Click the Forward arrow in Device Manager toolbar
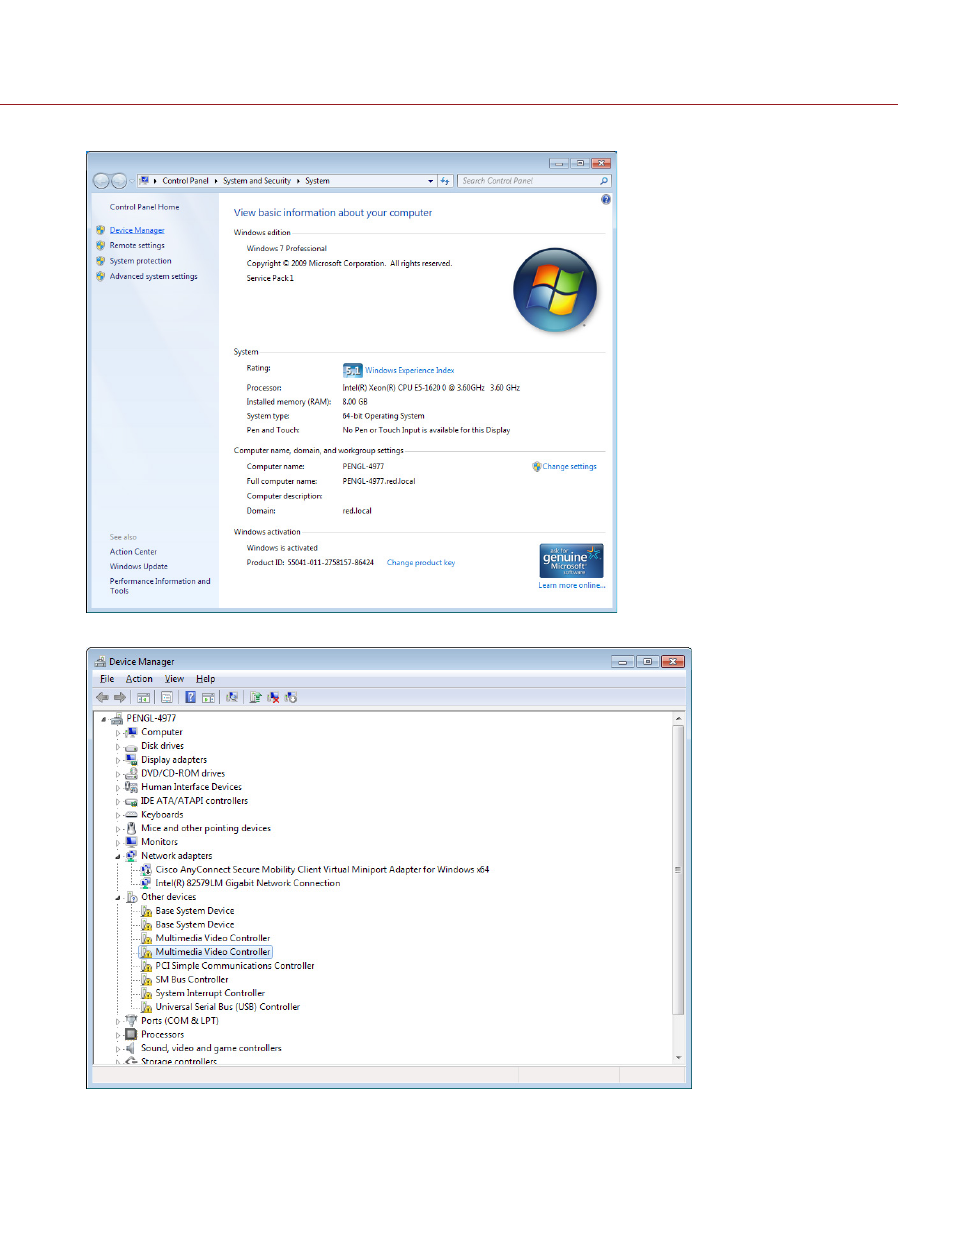954x1235 pixels. 120,698
